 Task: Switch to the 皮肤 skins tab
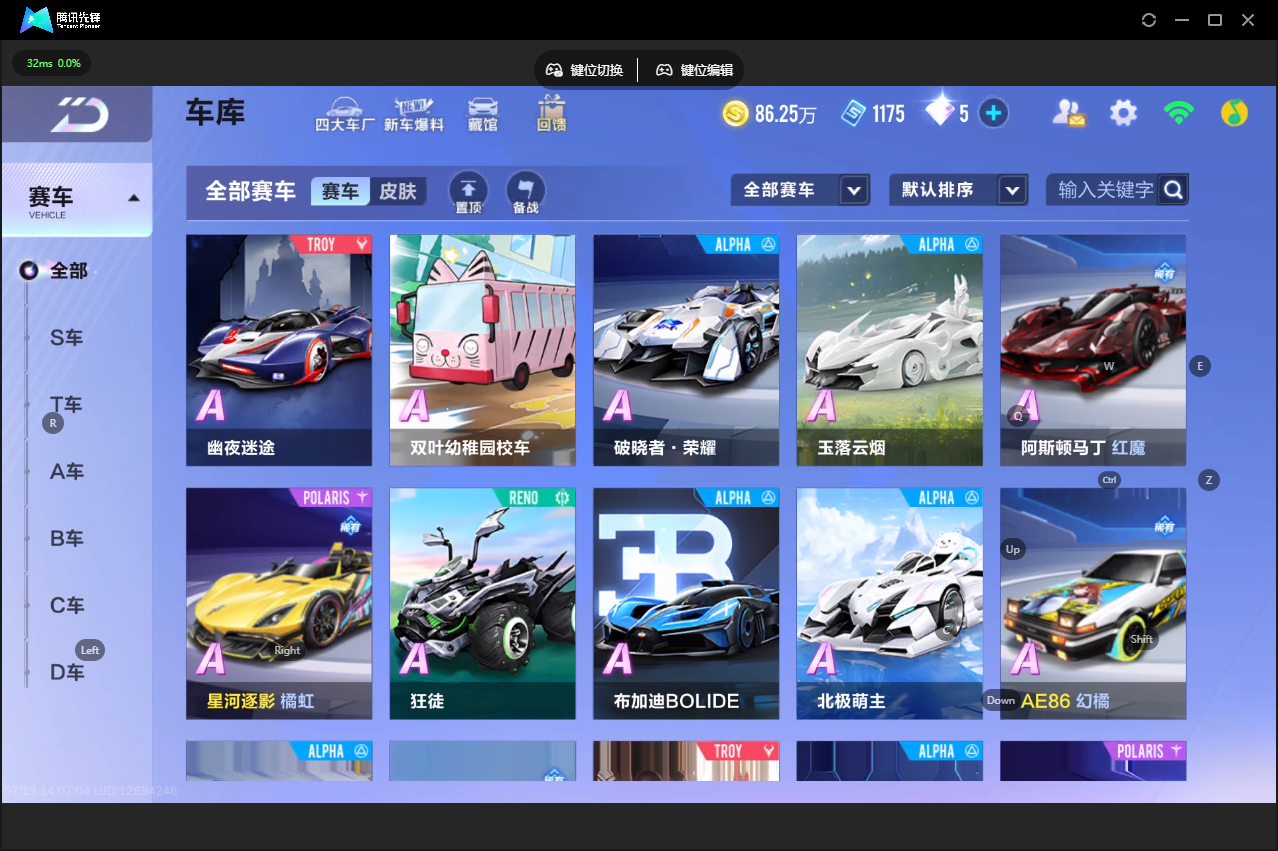[x=398, y=191]
